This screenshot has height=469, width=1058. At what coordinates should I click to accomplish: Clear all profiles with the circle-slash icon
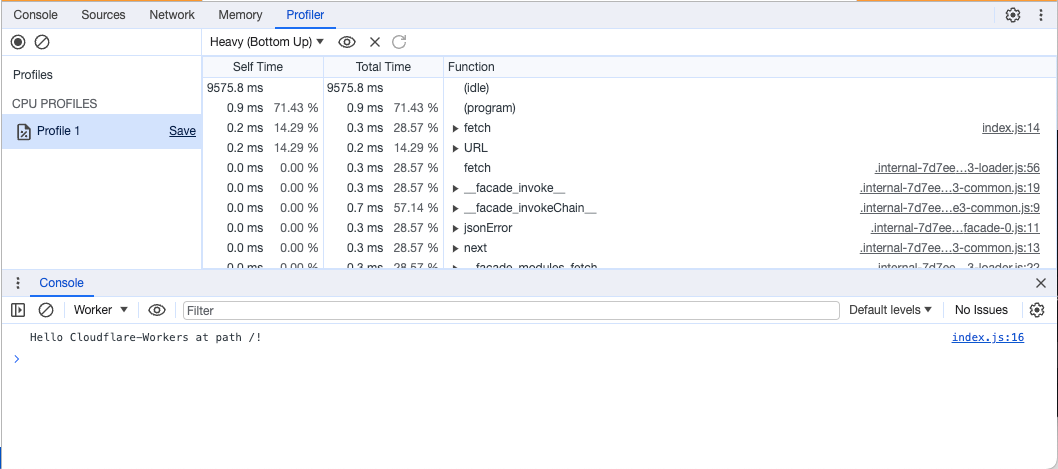click(x=42, y=42)
